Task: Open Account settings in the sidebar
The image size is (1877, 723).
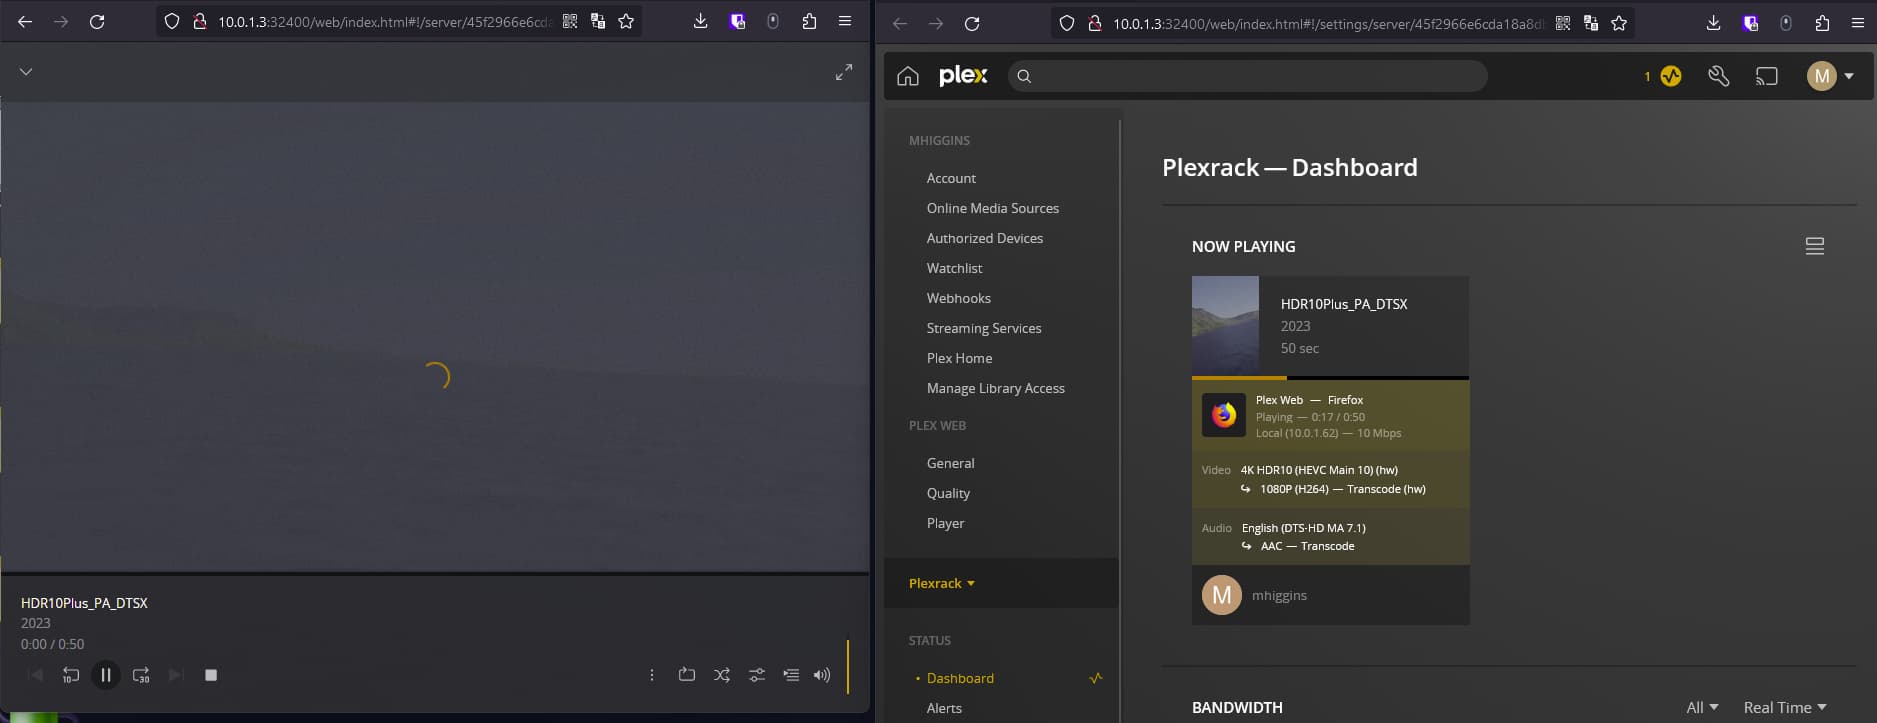Action: tap(951, 178)
